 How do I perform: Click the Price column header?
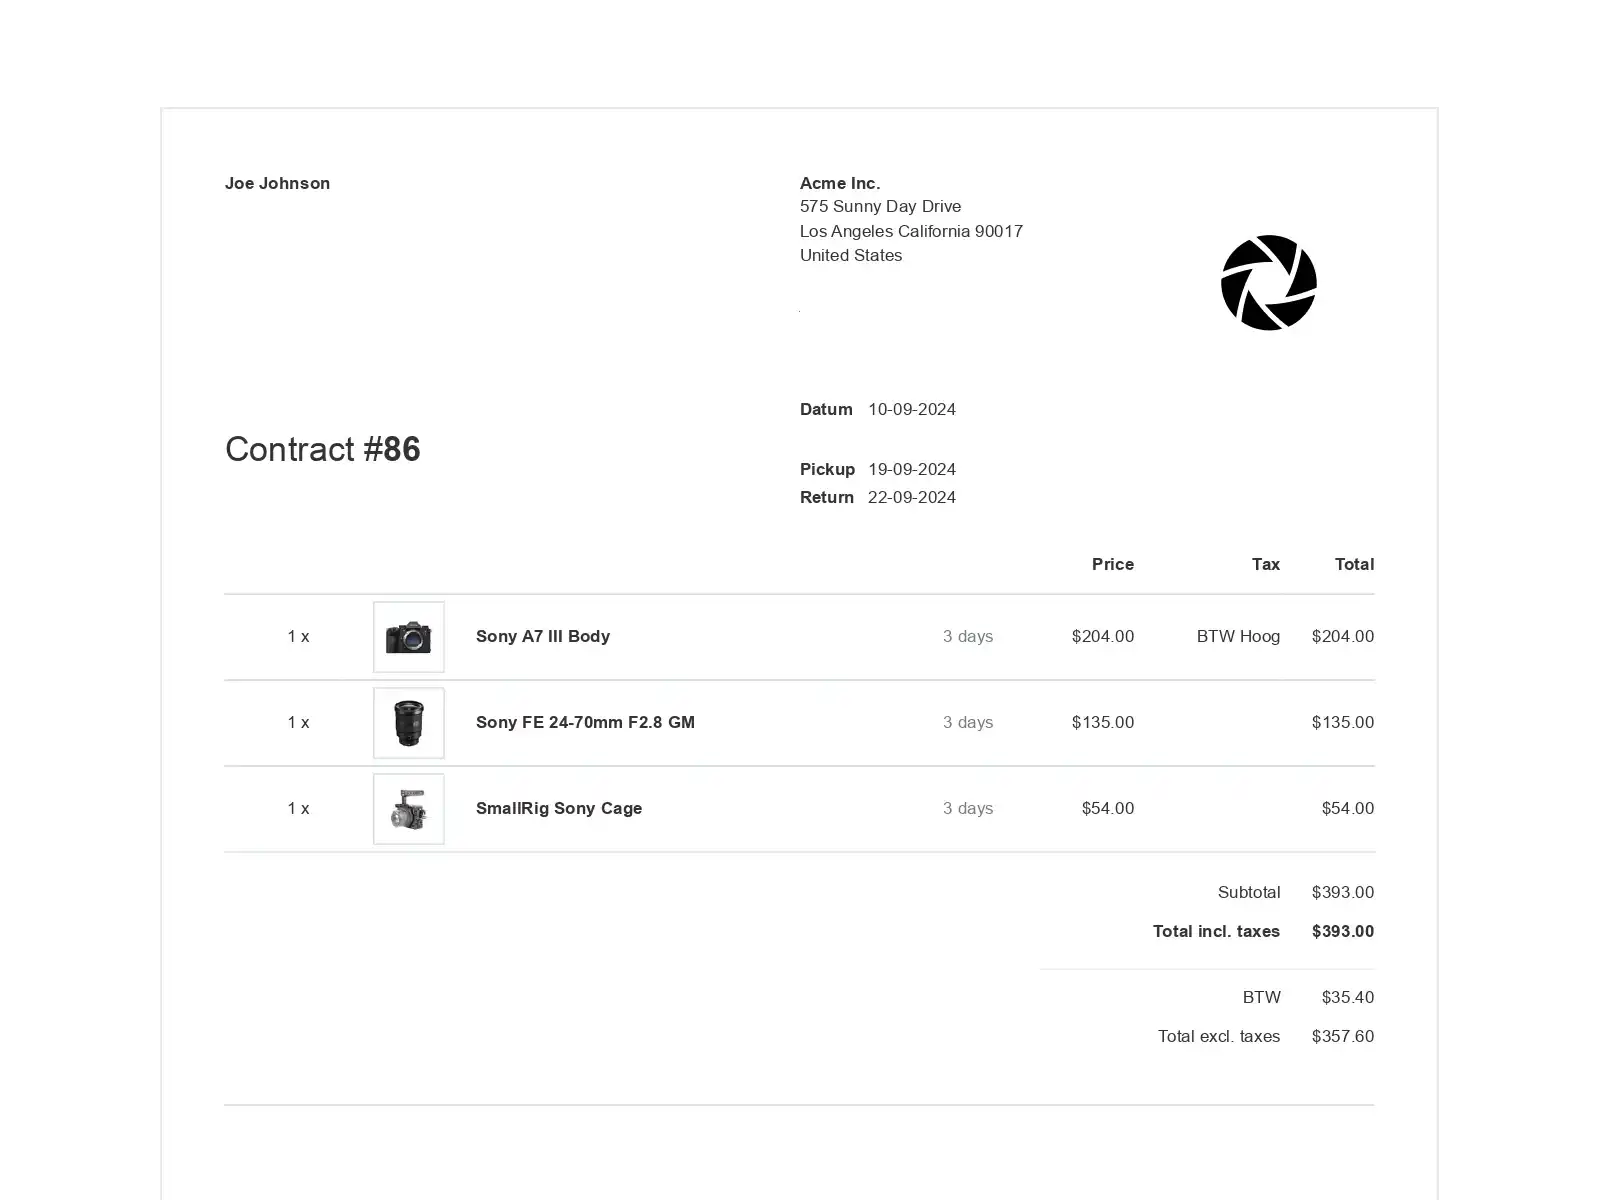pos(1112,564)
